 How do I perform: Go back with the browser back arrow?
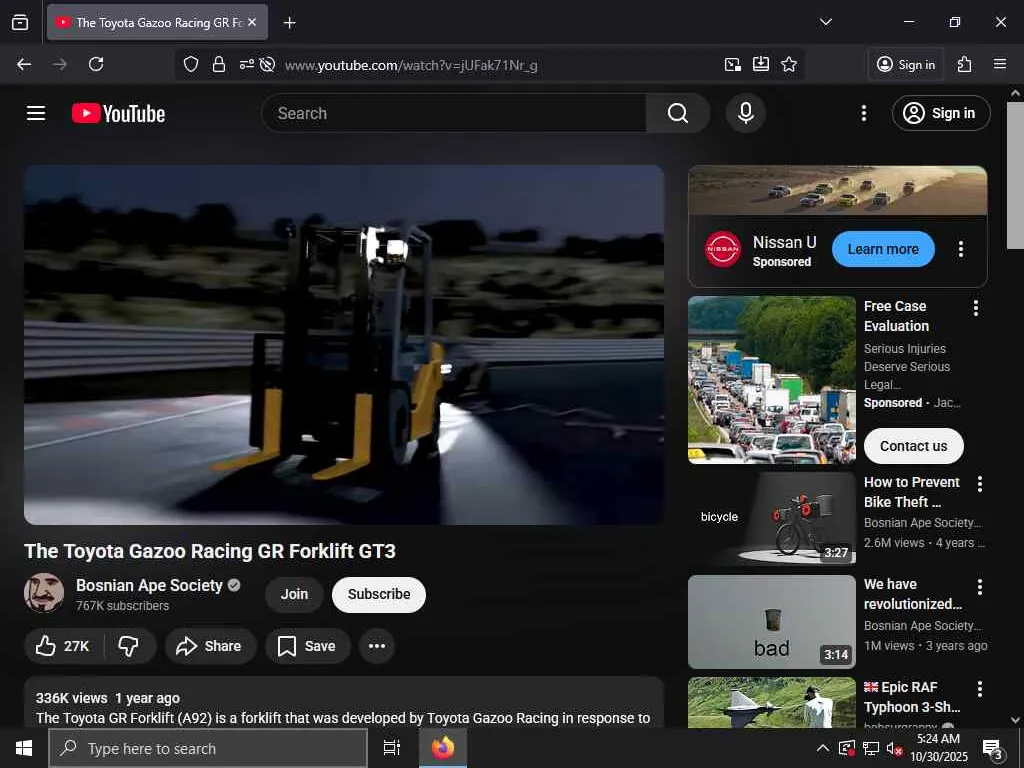point(24,64)
